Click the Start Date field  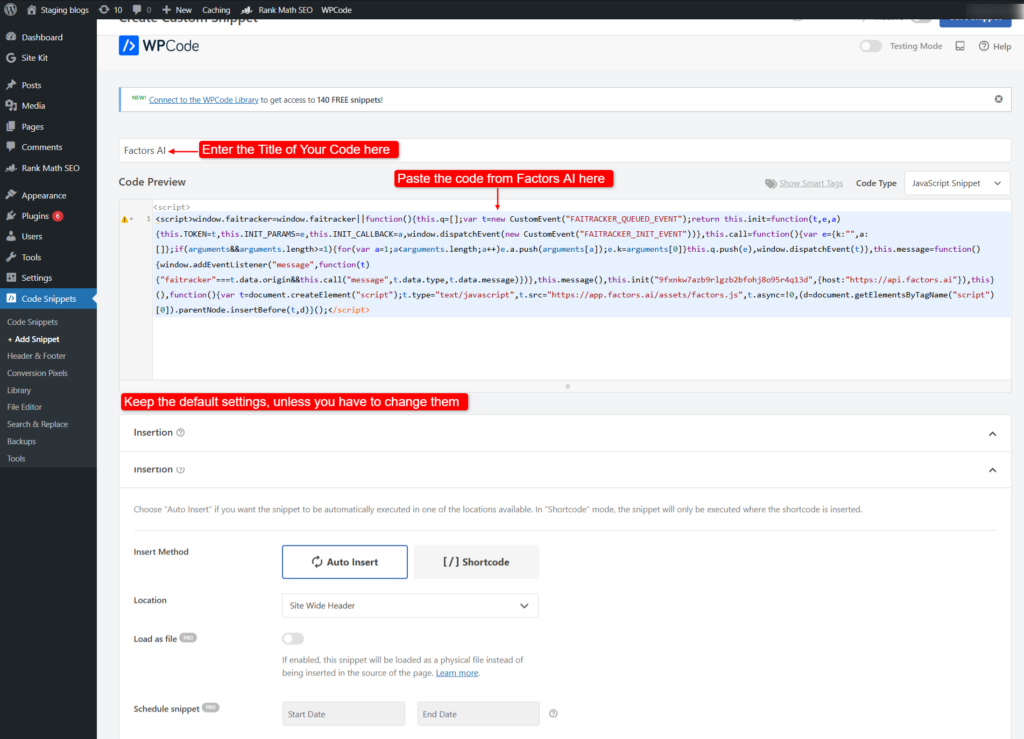click(344, 714)
